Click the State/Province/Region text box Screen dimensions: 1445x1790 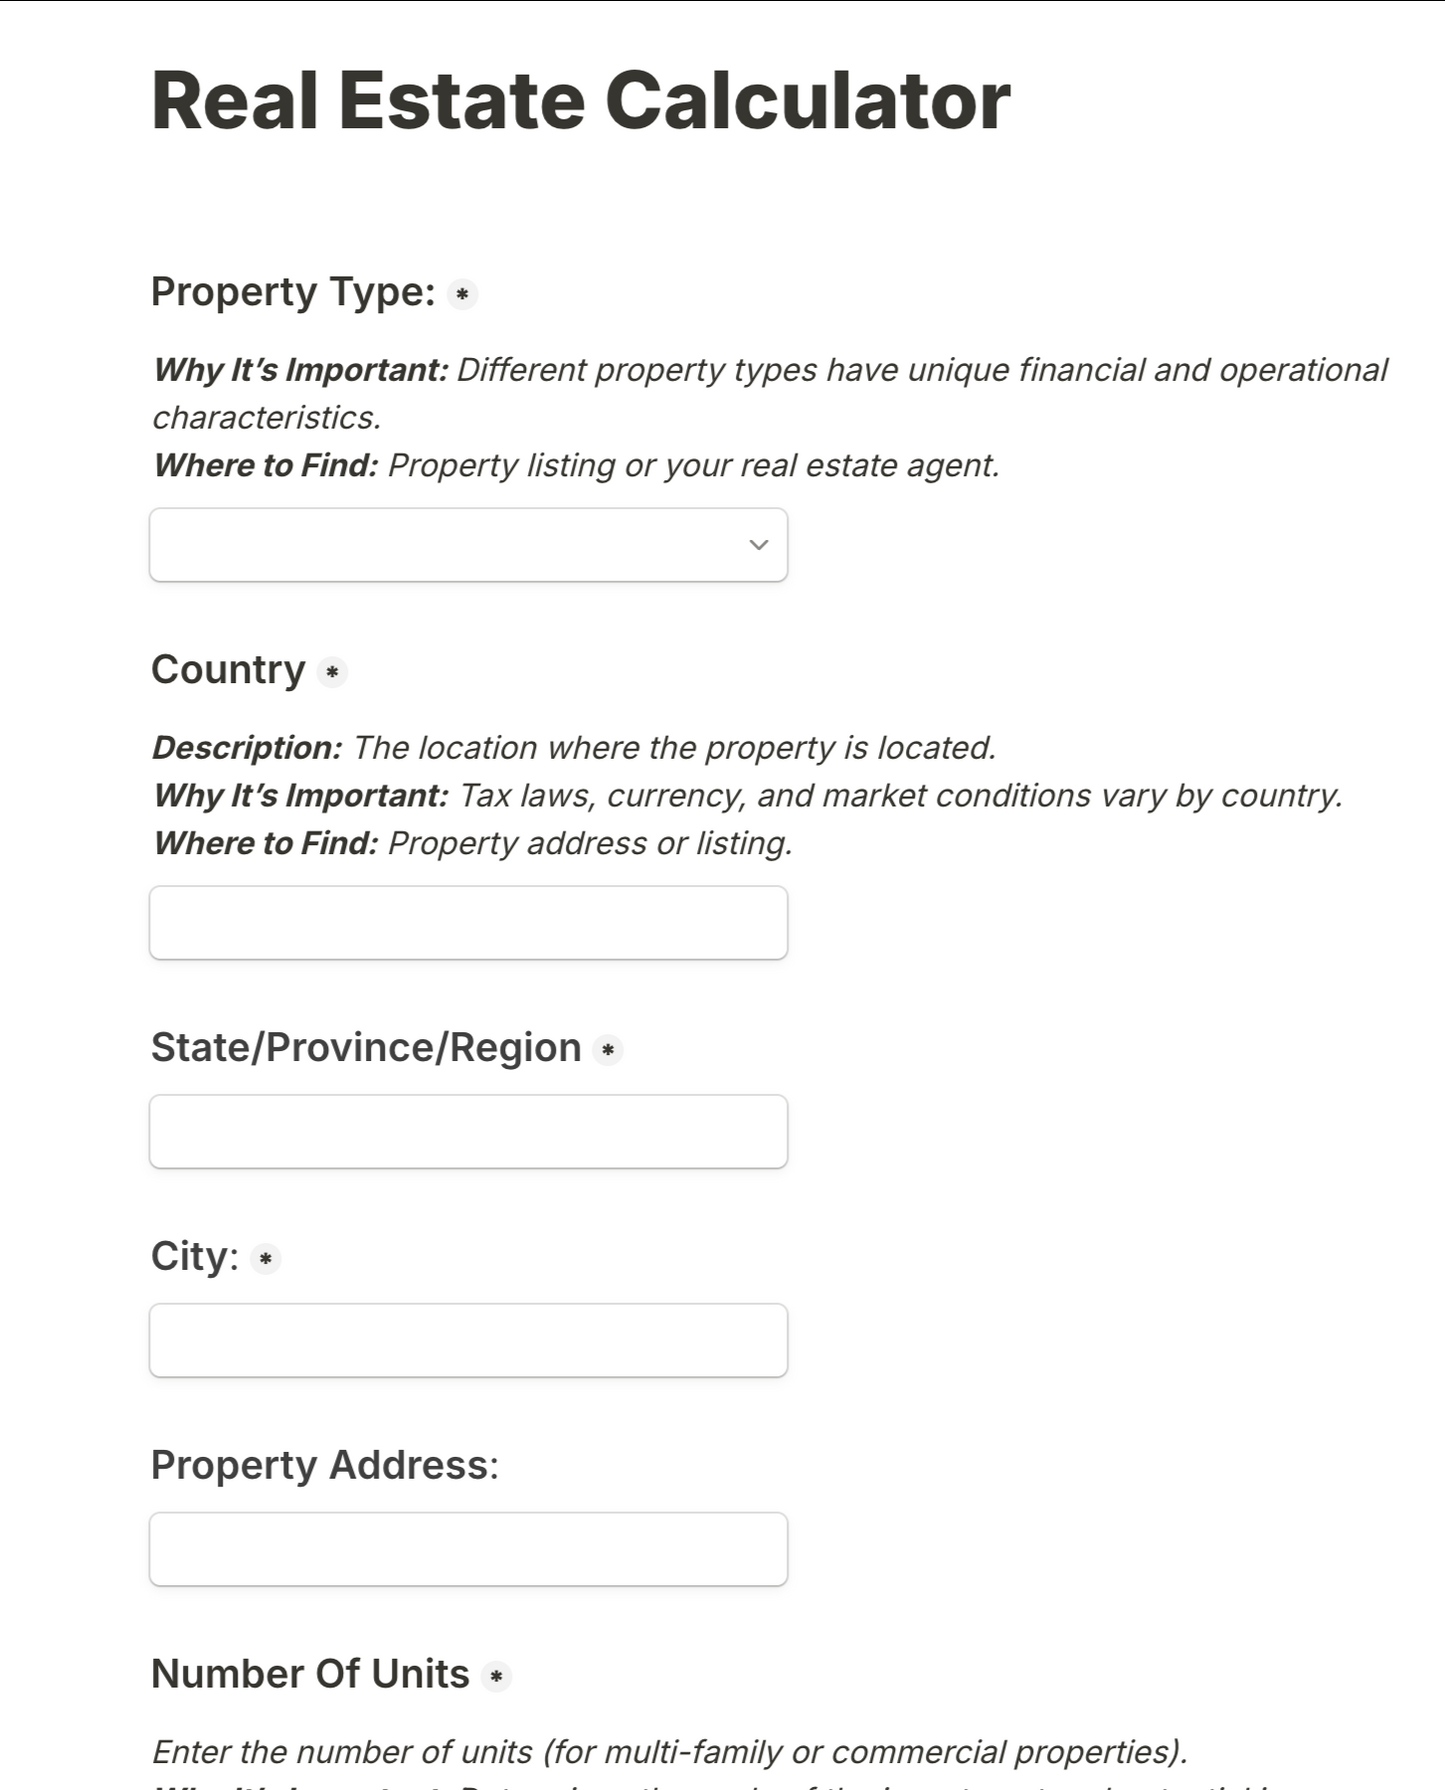468,1131
